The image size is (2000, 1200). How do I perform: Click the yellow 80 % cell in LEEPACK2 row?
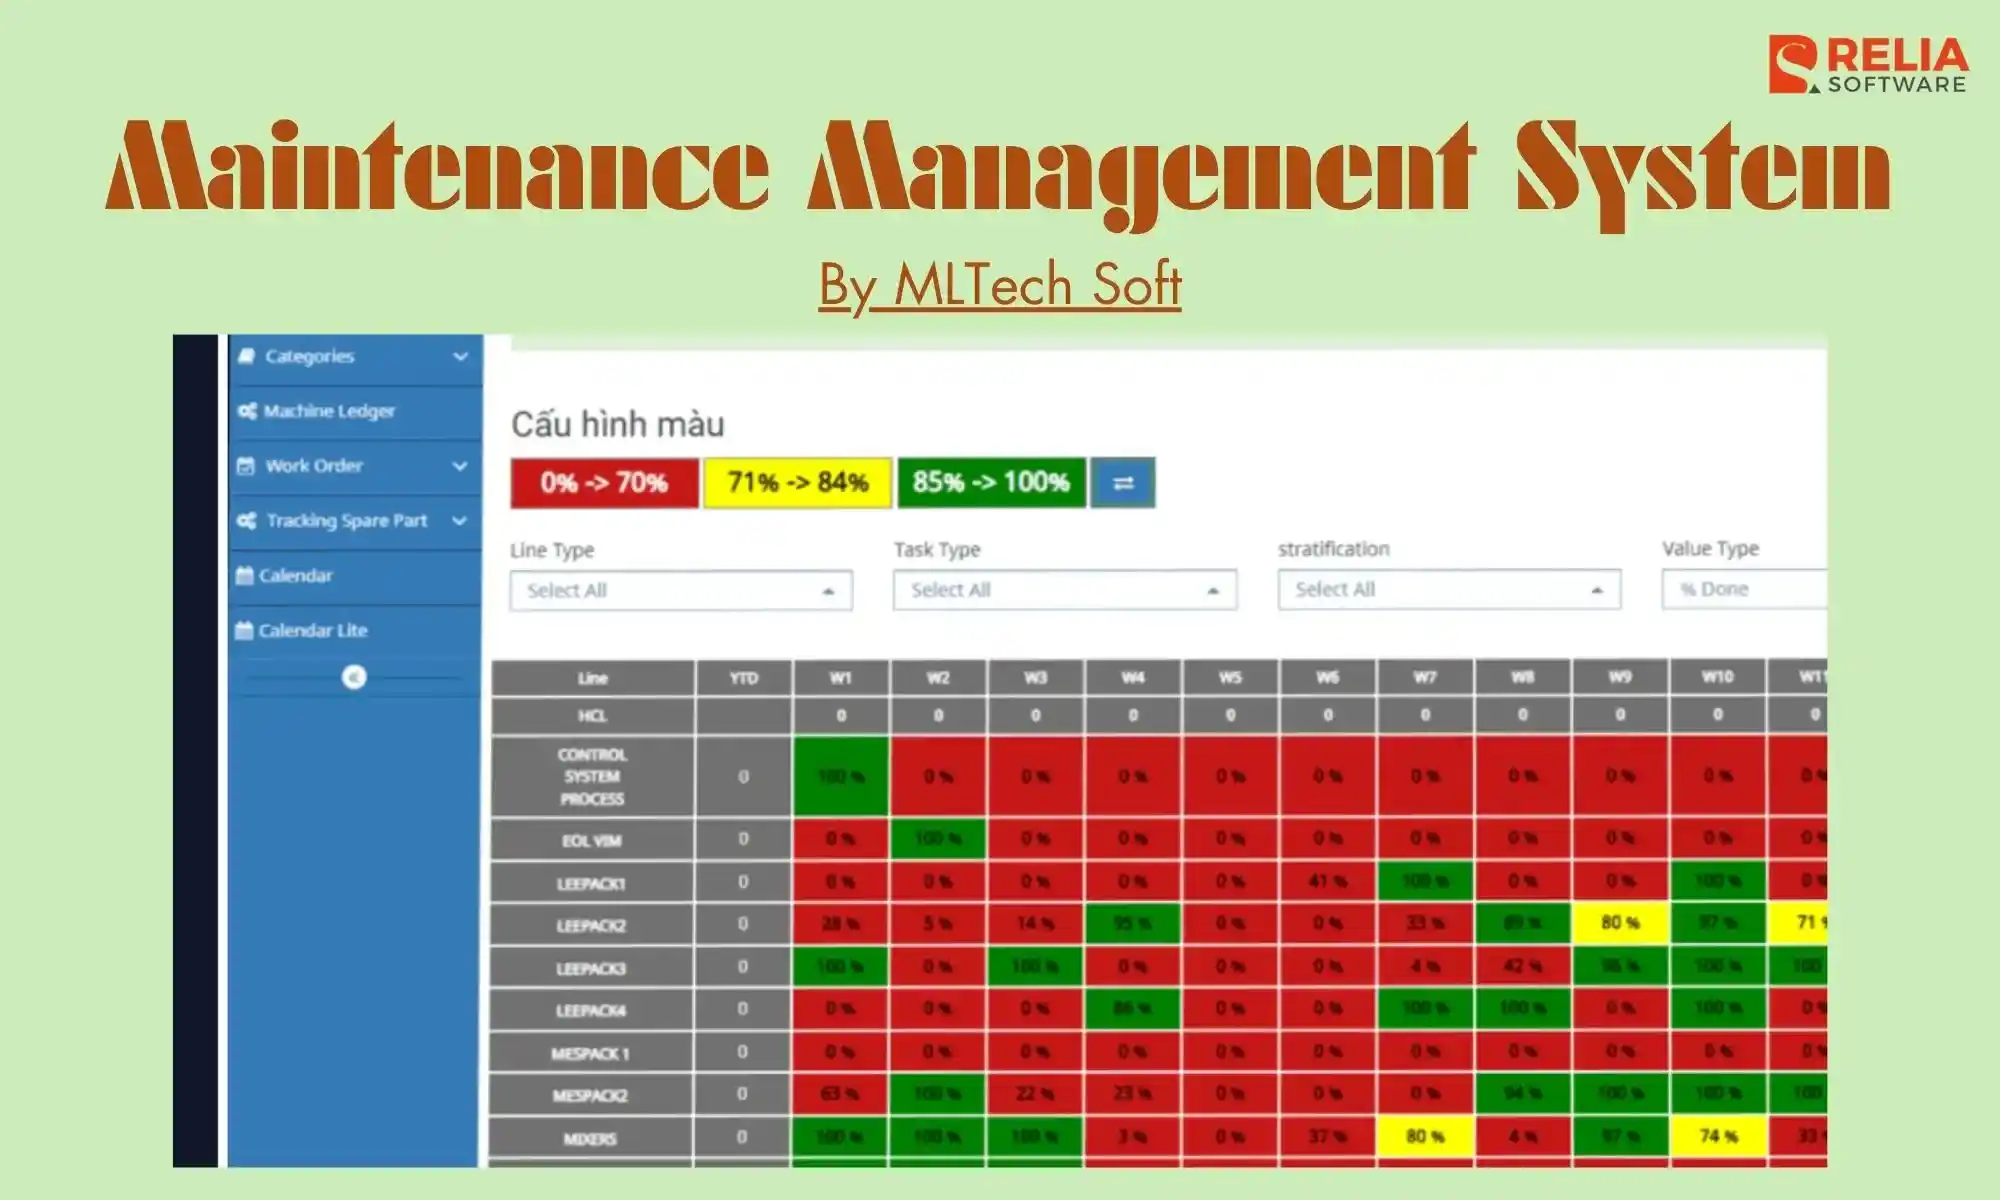click(1620, 923)
